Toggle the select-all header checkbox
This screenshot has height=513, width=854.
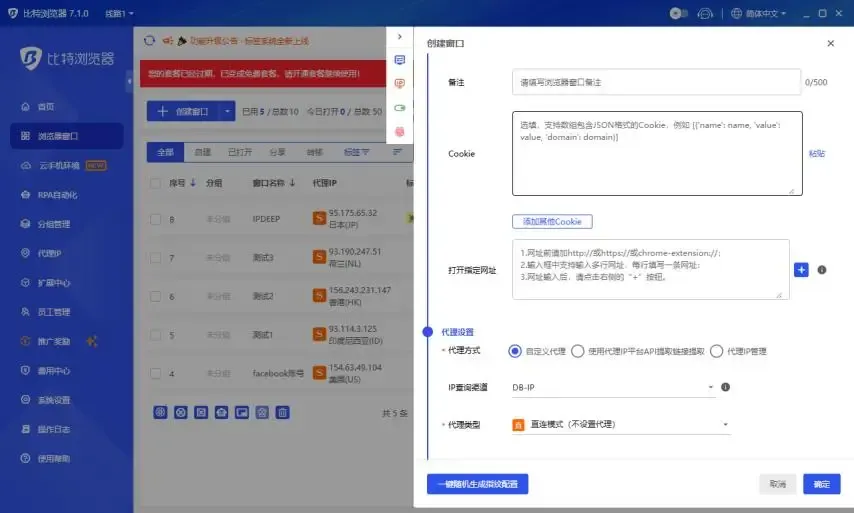point(155,183)
